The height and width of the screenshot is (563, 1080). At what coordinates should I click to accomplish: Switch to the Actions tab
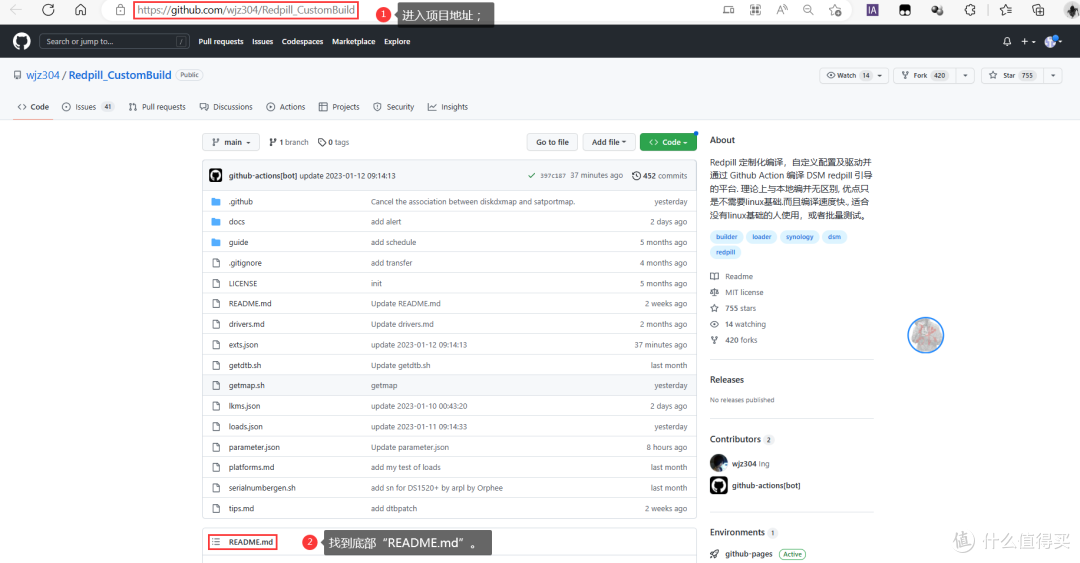[x=286, y=107]
